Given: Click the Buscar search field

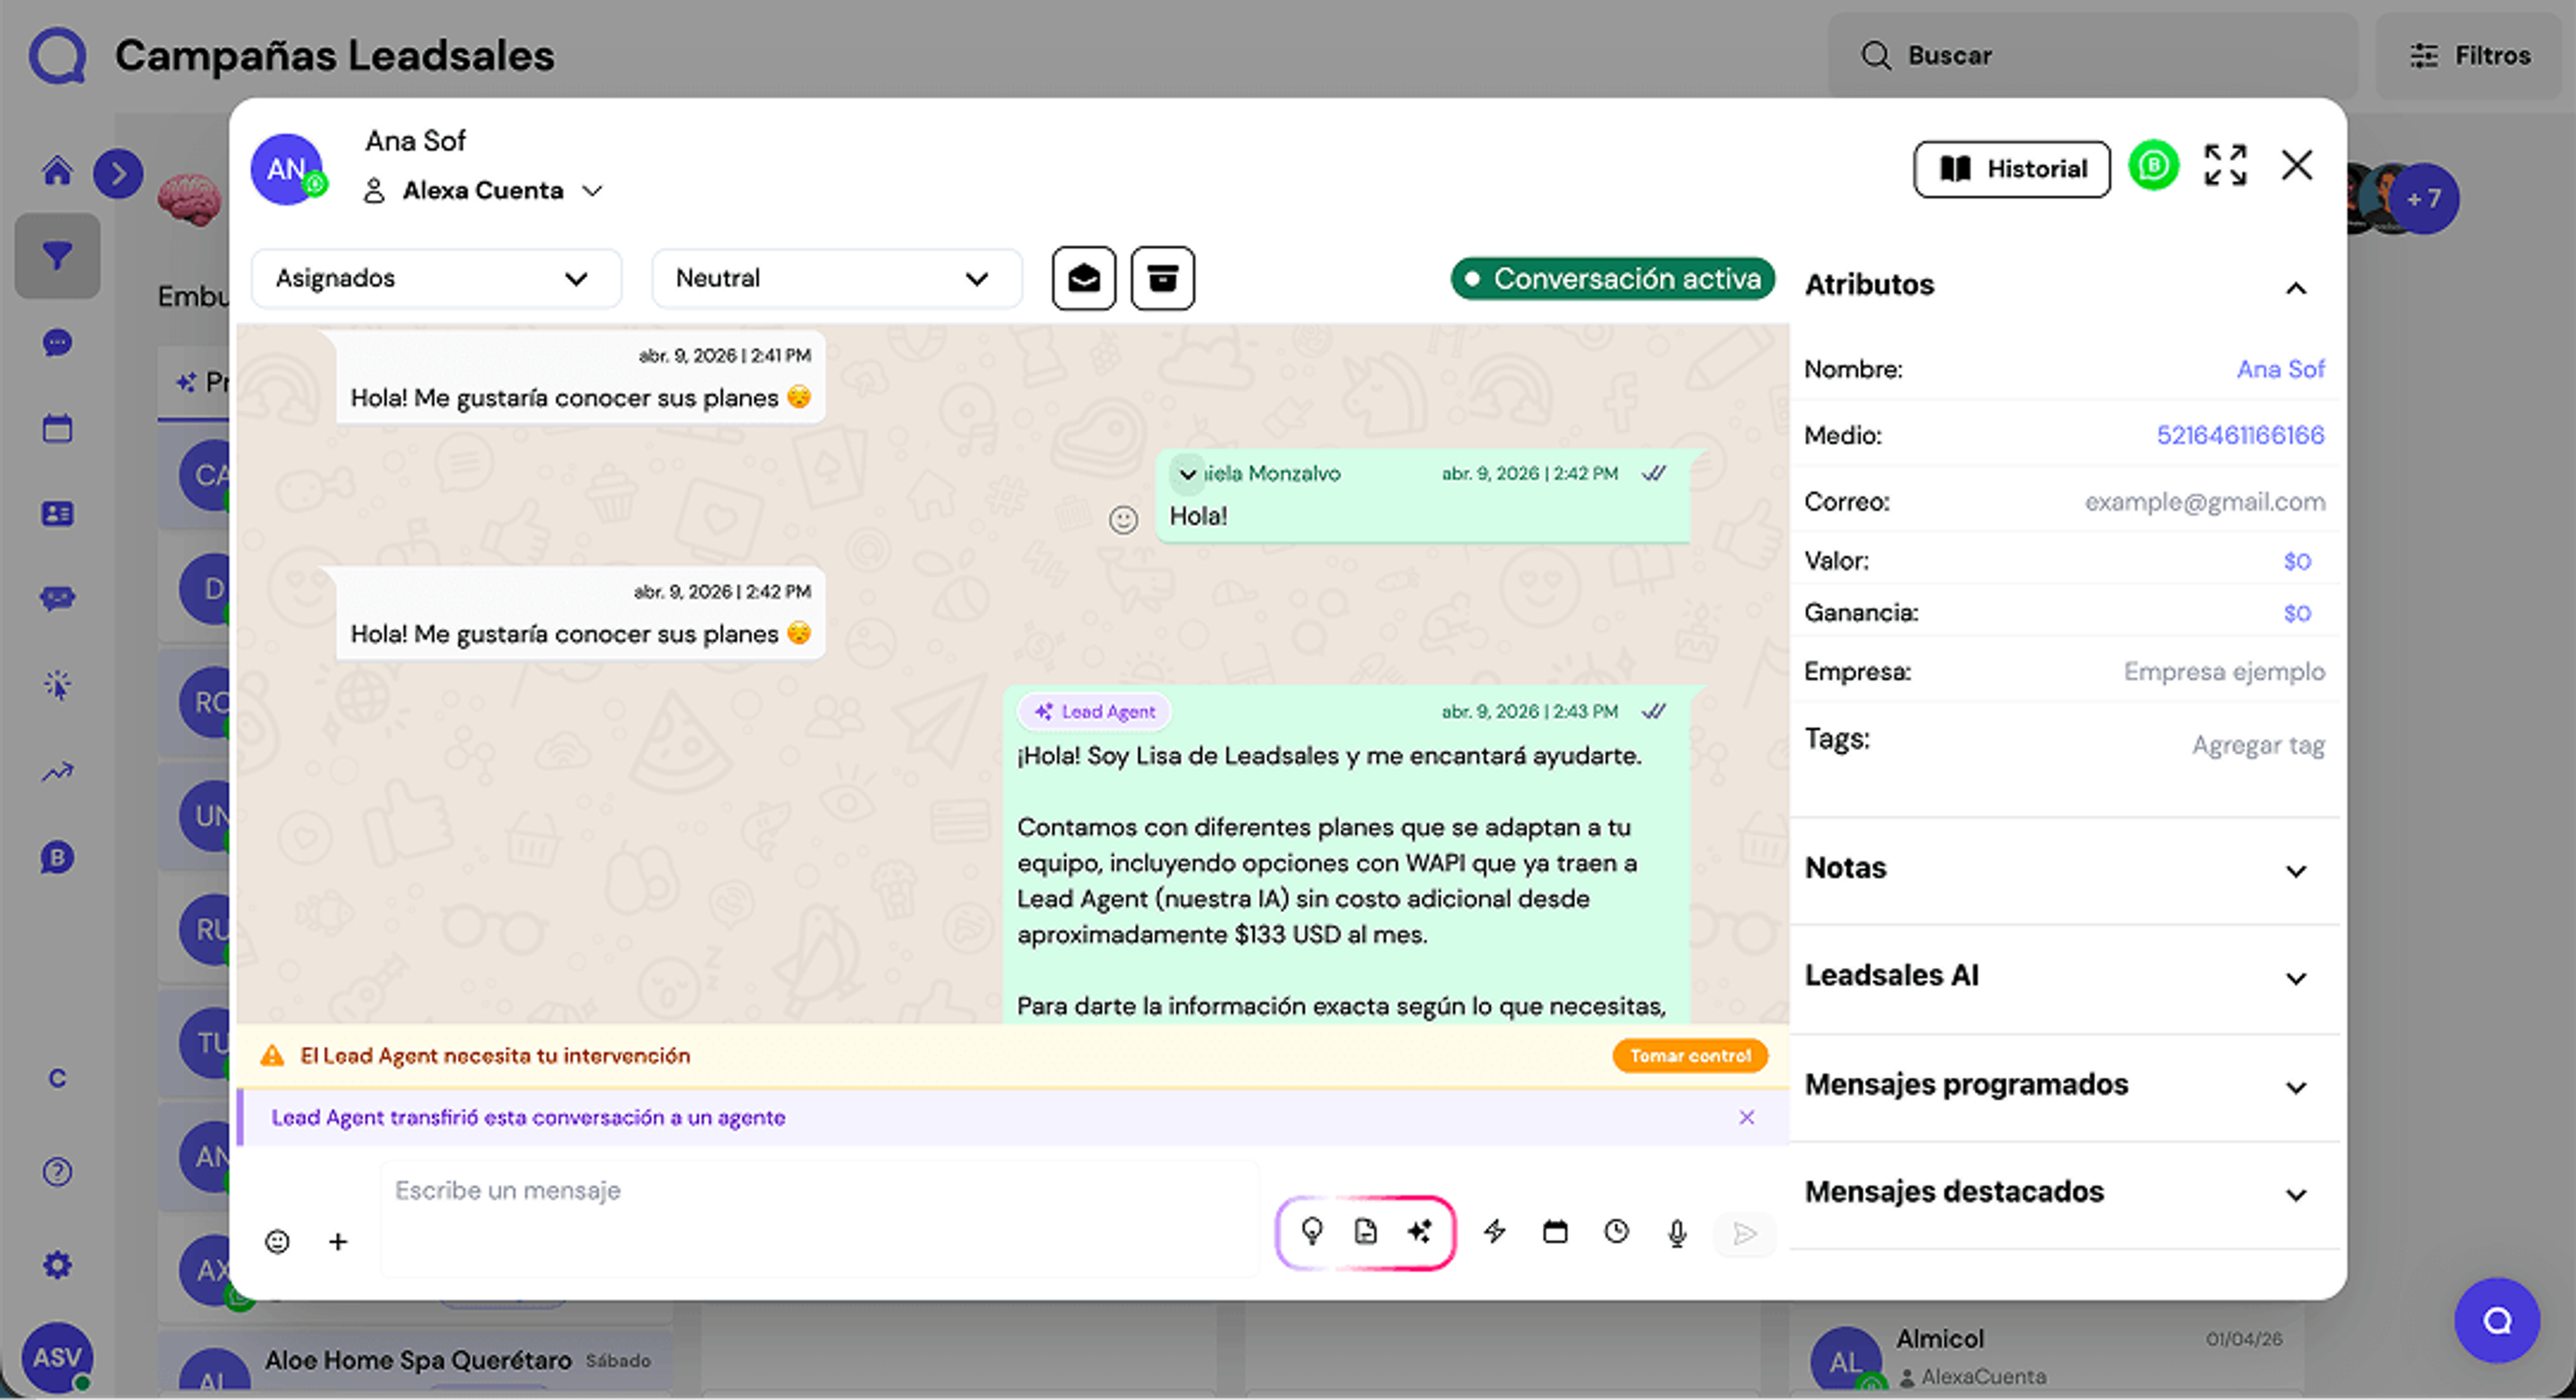Looking at the screenshot, I should [2092, 55].
